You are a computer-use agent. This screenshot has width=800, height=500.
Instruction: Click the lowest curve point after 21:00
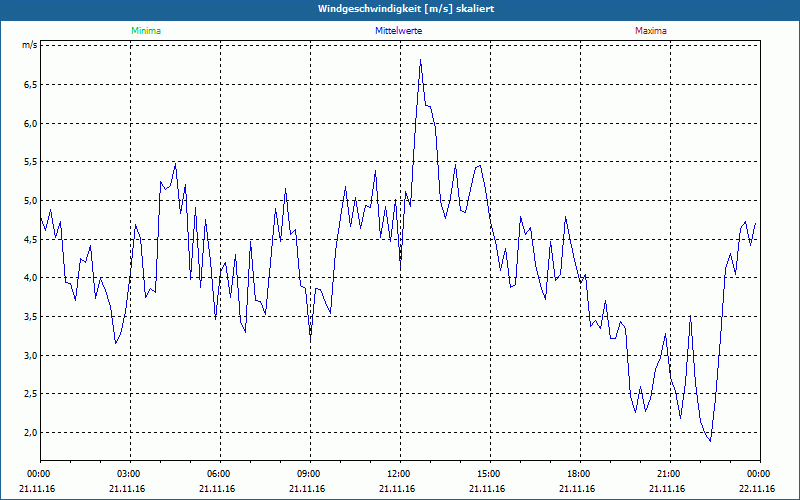tap(710, 441)
